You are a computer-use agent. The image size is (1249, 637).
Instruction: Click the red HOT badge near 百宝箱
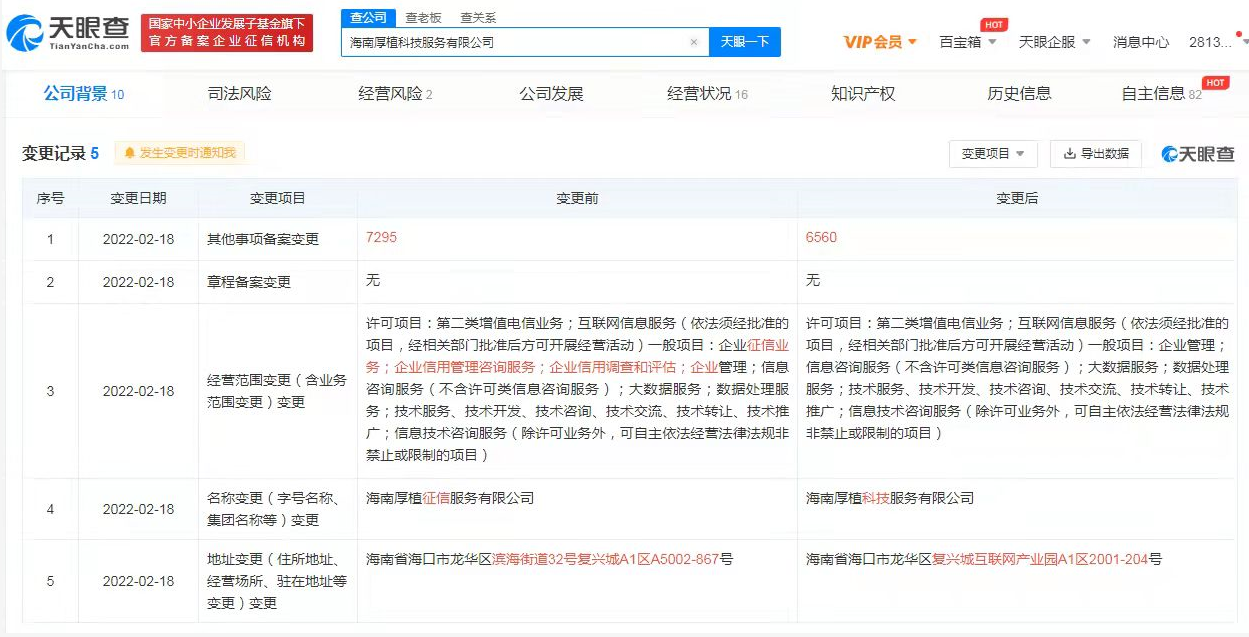(994, 26)
